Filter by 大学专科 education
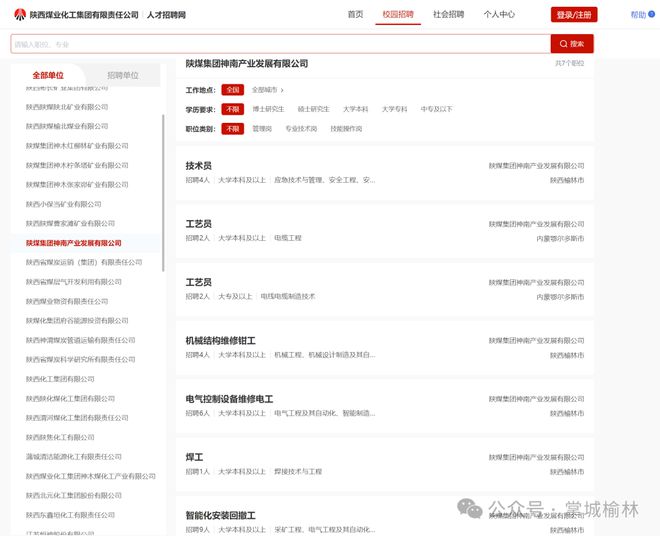 [394, 109]
